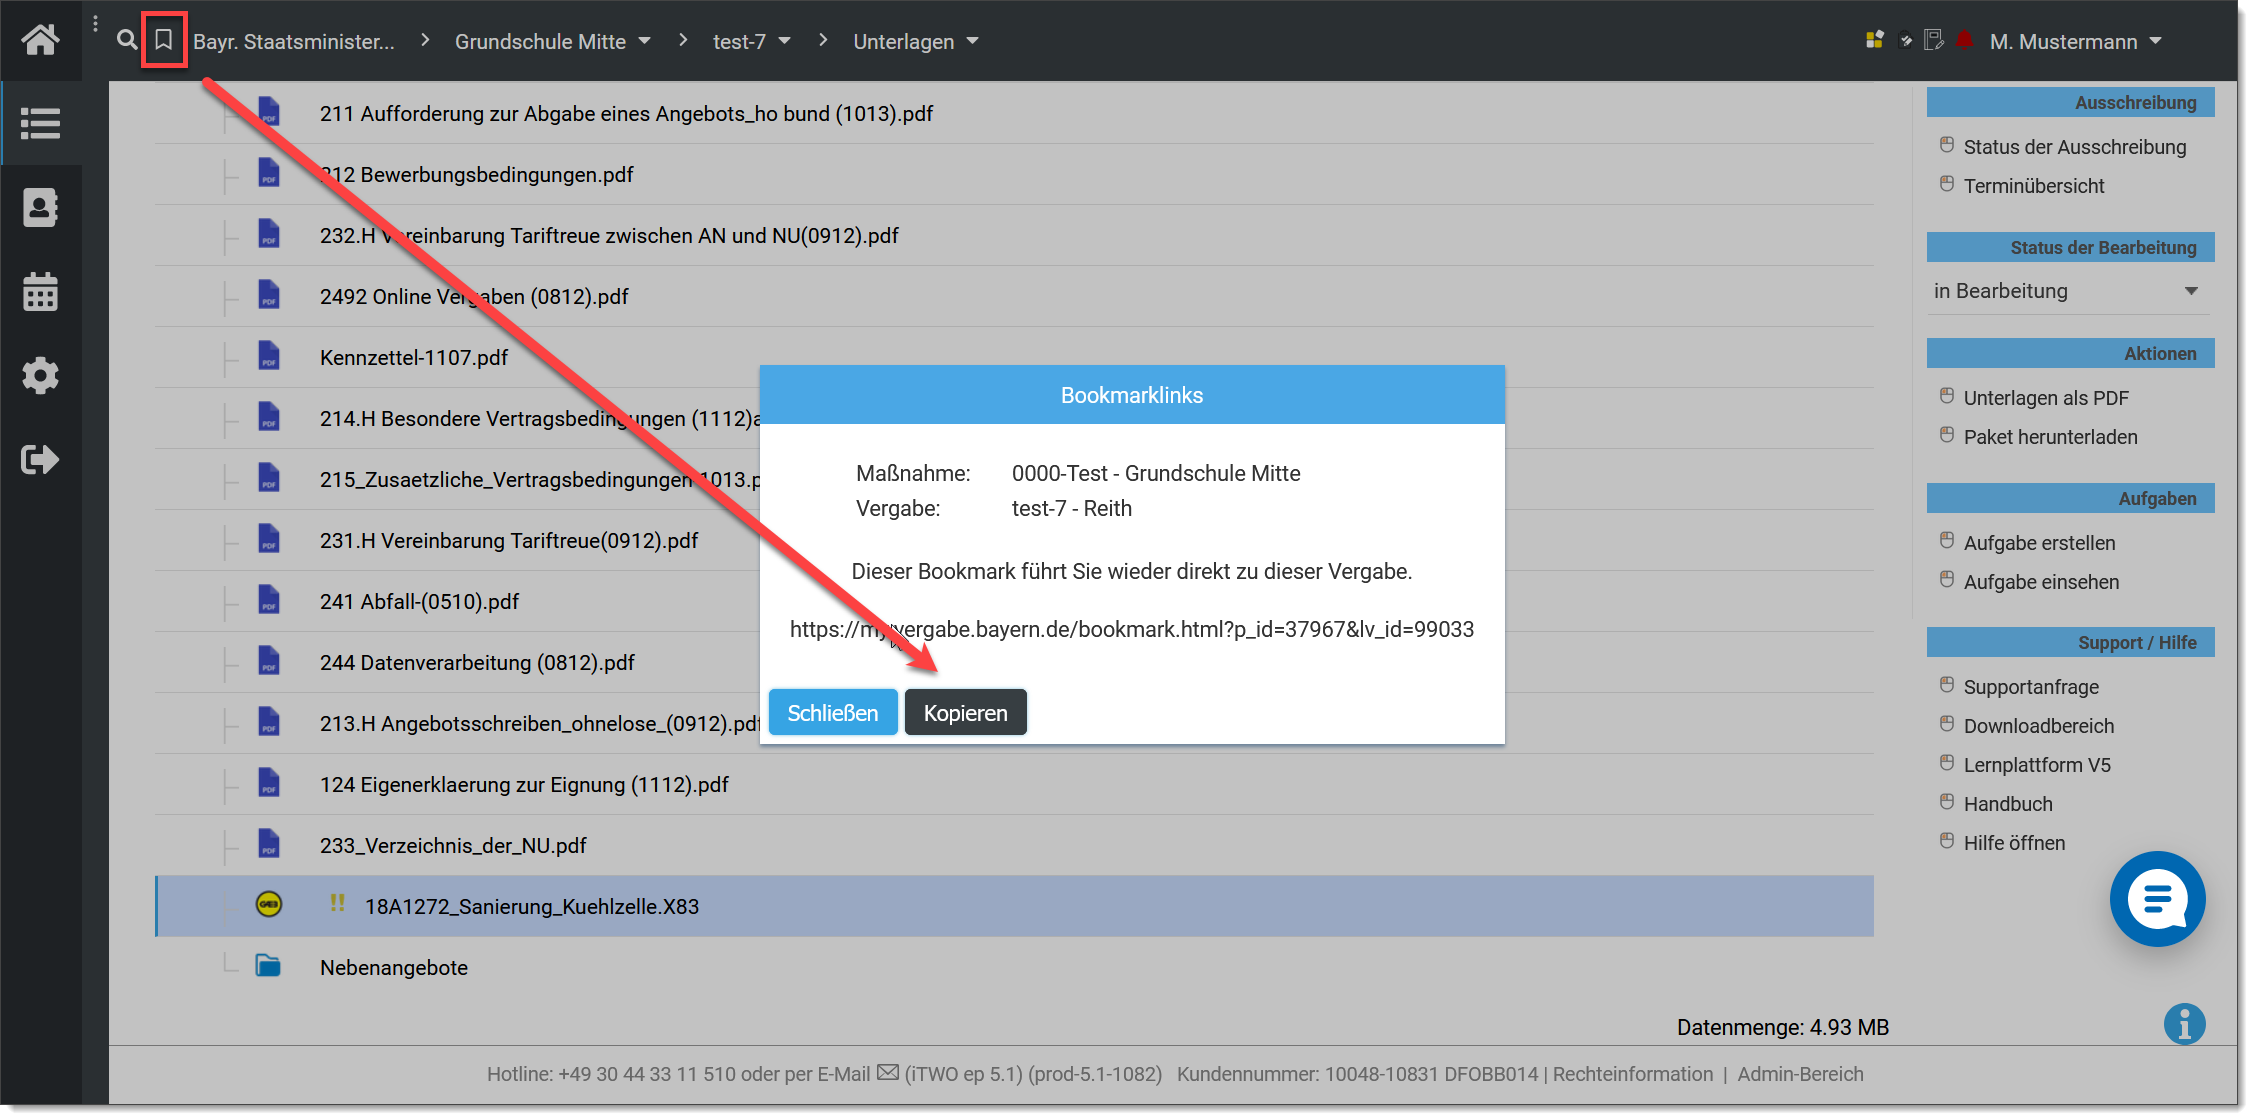This screenshot has height=1120, width=2253.
Task: Open the notebook with pencil icon
Action: click(x=1934, y=40)
